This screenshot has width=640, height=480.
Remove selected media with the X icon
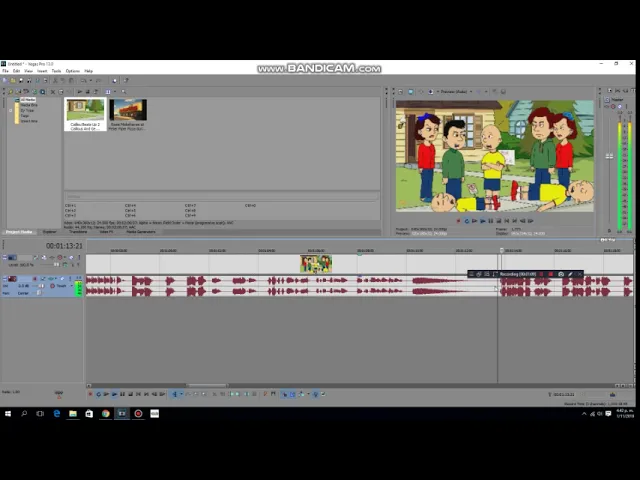tap(53, 92)
